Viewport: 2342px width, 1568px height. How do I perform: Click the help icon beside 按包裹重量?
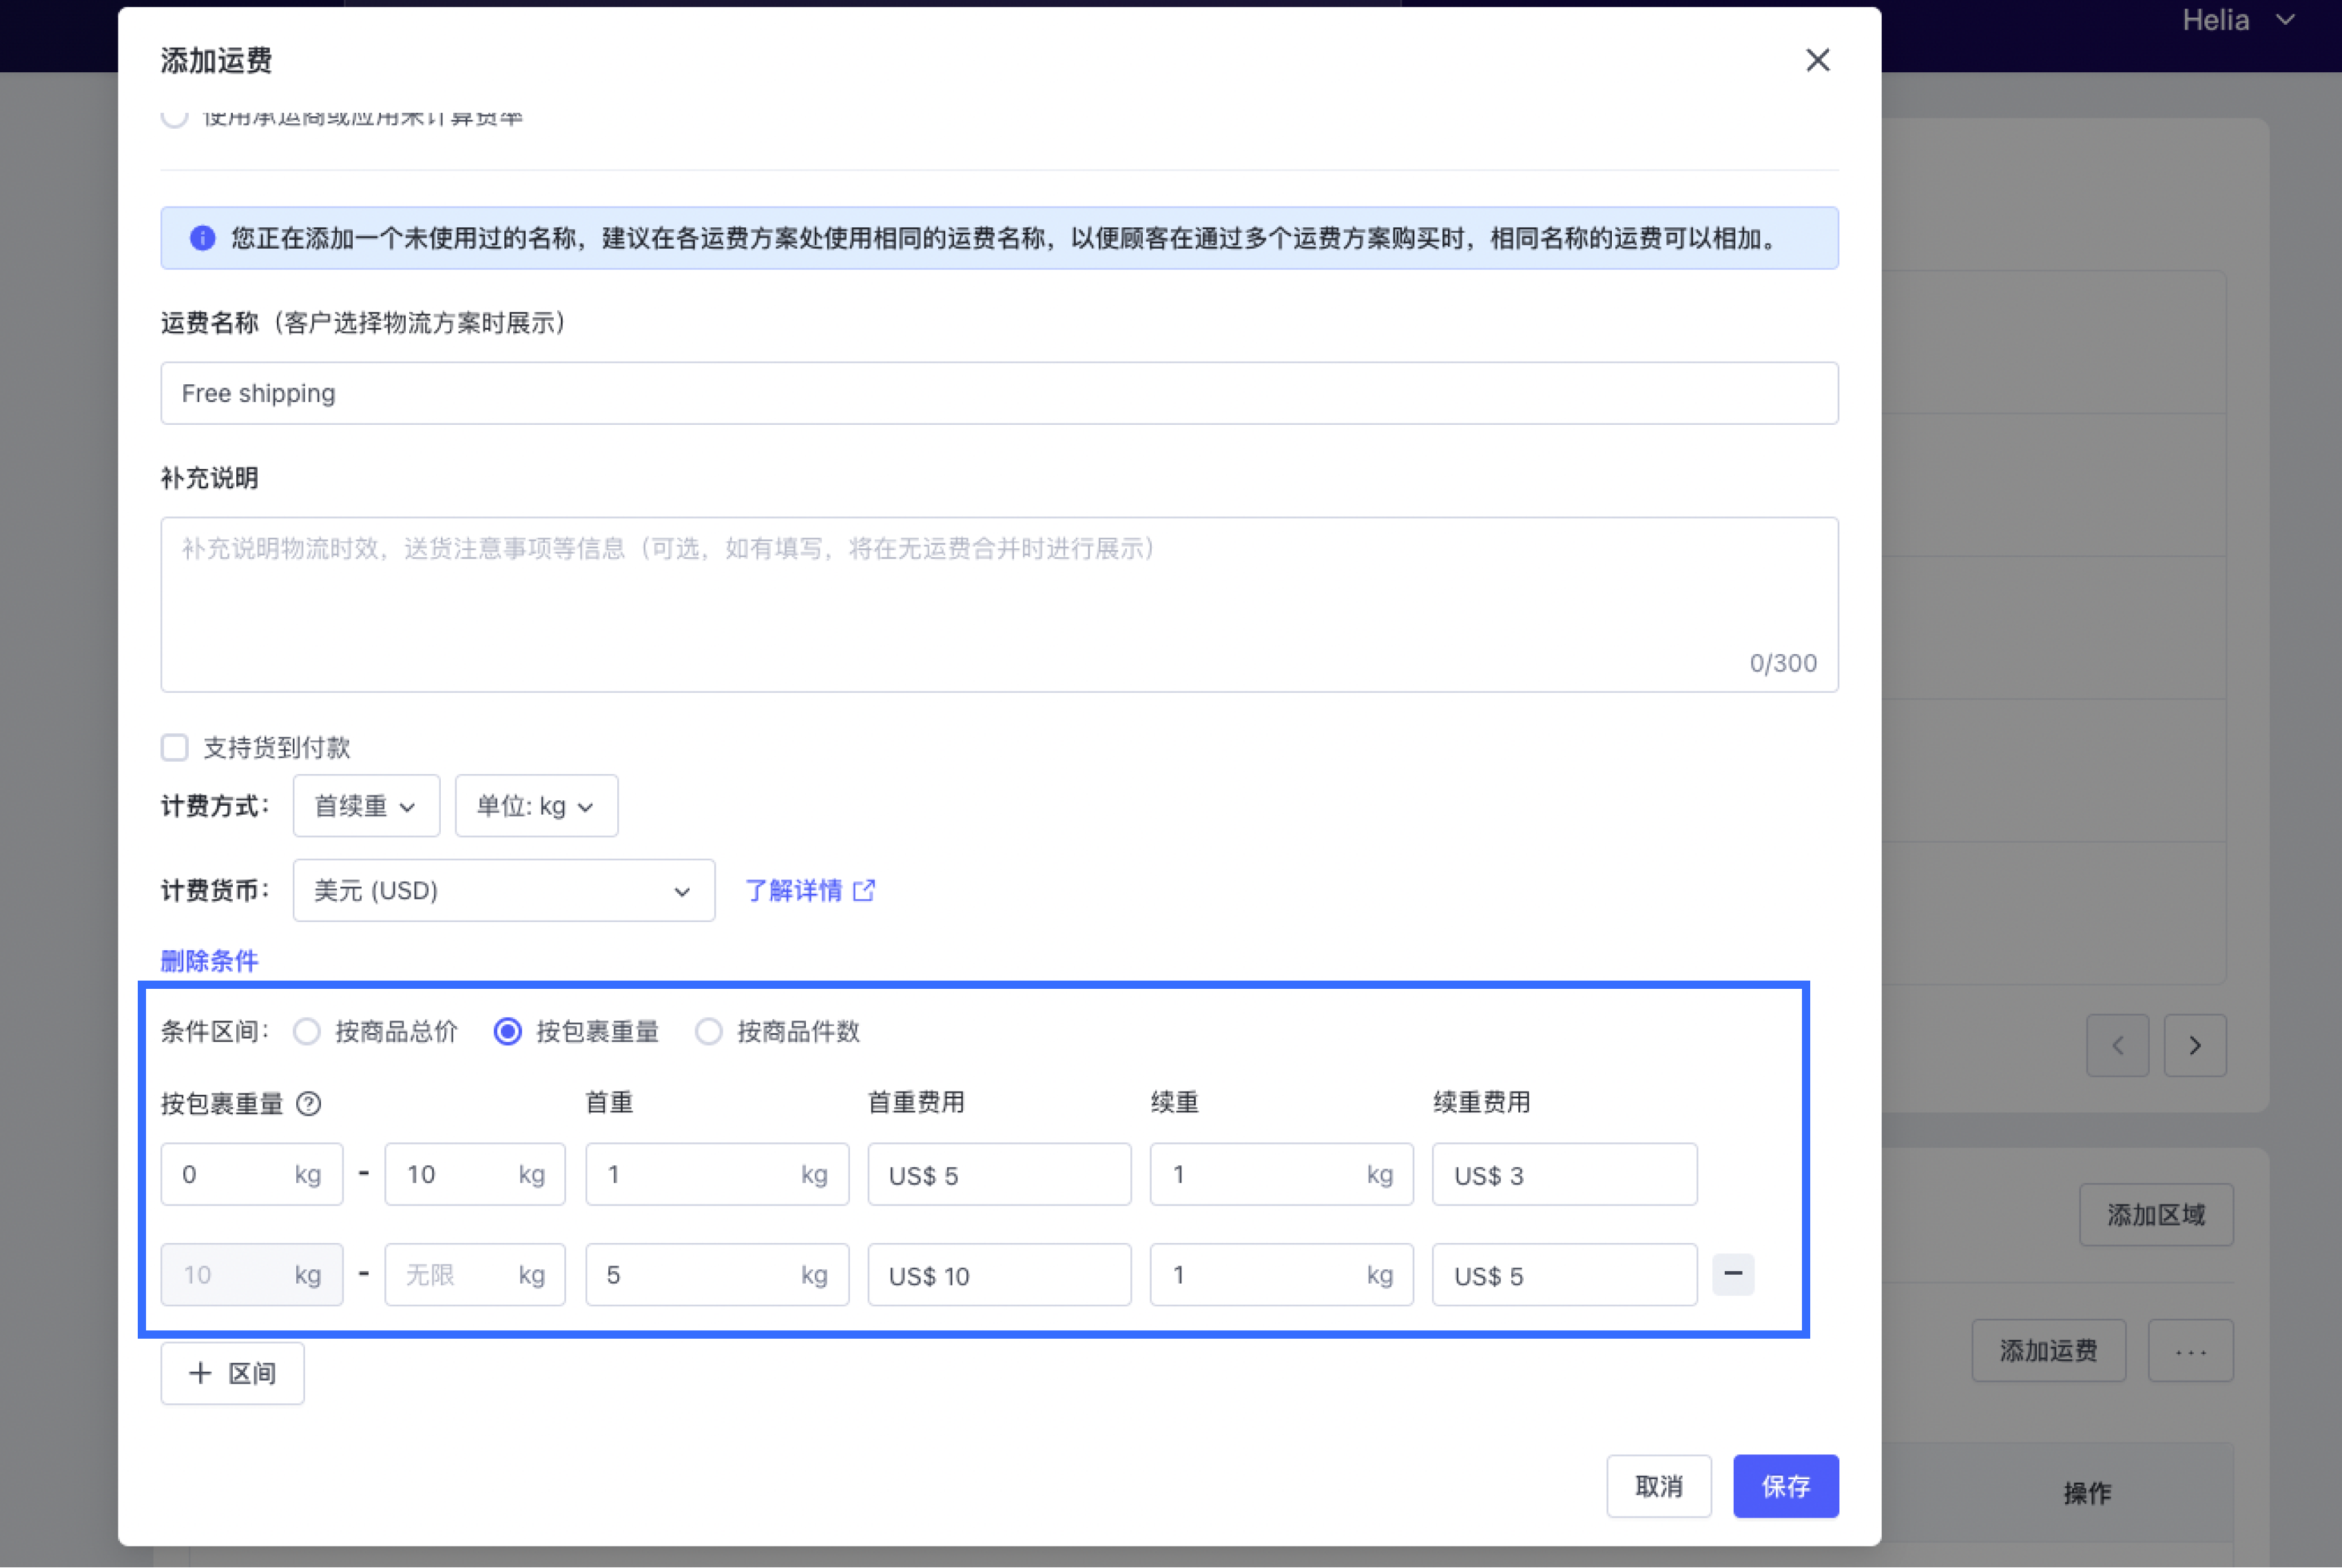(309, 1103)
